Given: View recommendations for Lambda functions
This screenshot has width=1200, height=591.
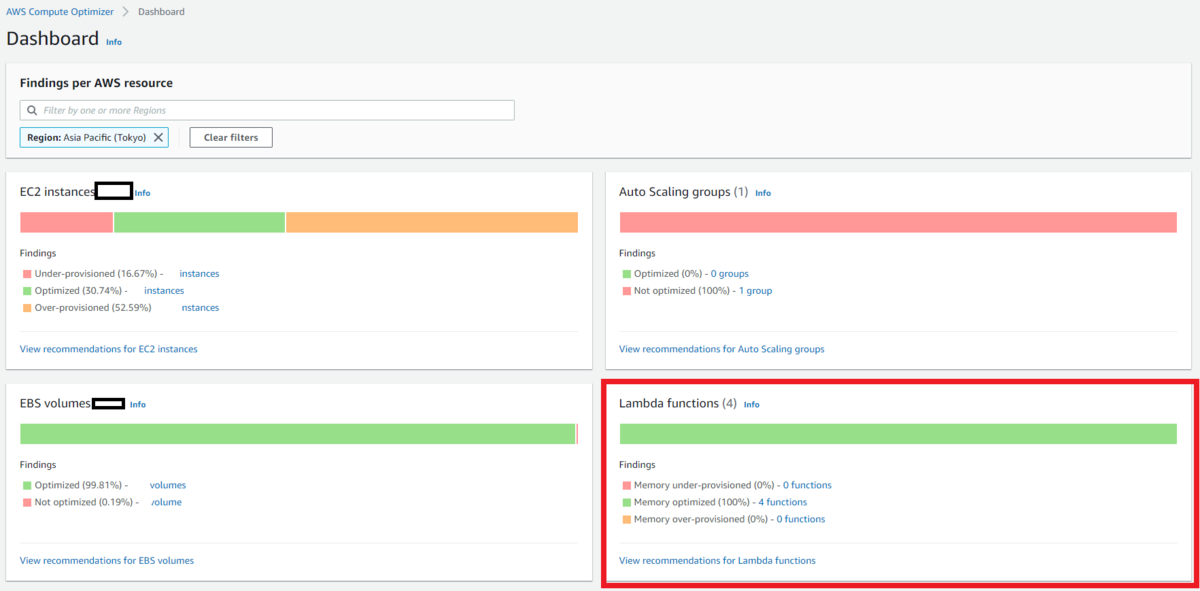Looking at the screenshot, I should (x=717, y=561).
